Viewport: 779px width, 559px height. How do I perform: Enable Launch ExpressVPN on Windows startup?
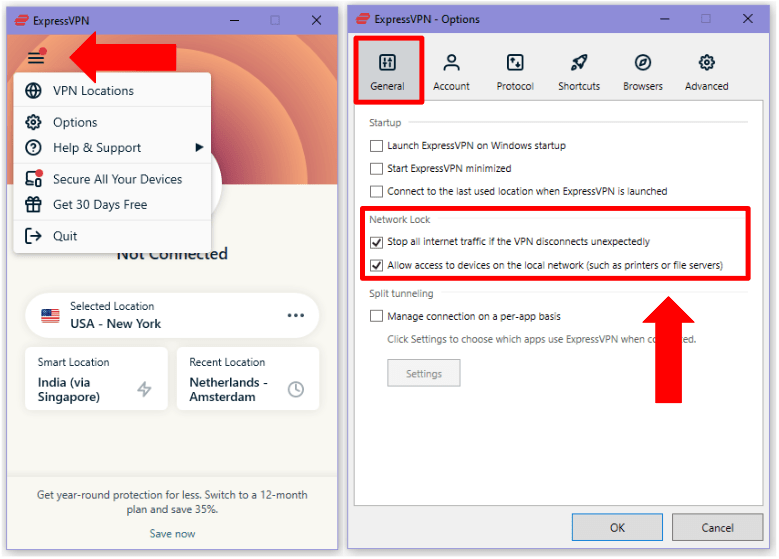[x=377, y=146]
